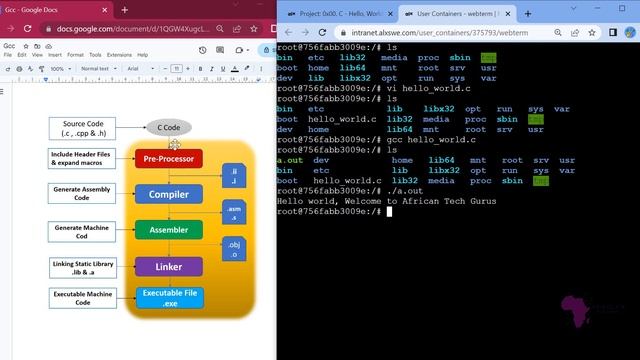The image size is (640, 360).
Task: Select the Pre-Processor box in diagram
Action: (169, 159)
